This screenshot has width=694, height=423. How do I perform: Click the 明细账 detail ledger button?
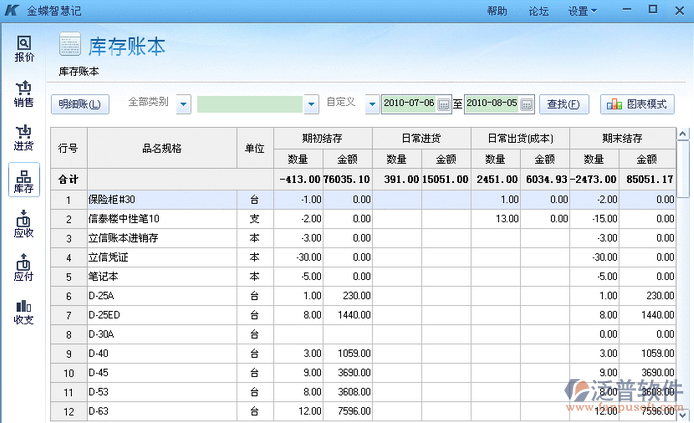(80, 103)
